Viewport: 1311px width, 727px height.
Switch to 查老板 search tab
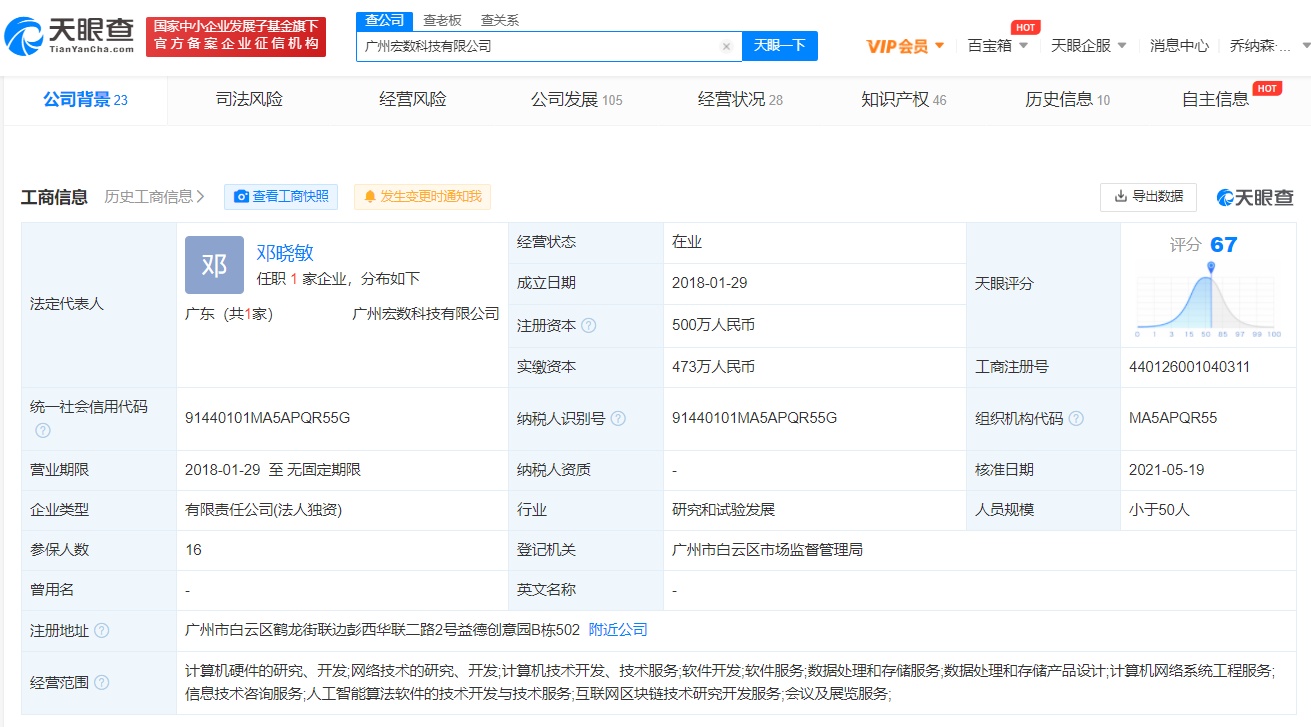click(442, 20)
